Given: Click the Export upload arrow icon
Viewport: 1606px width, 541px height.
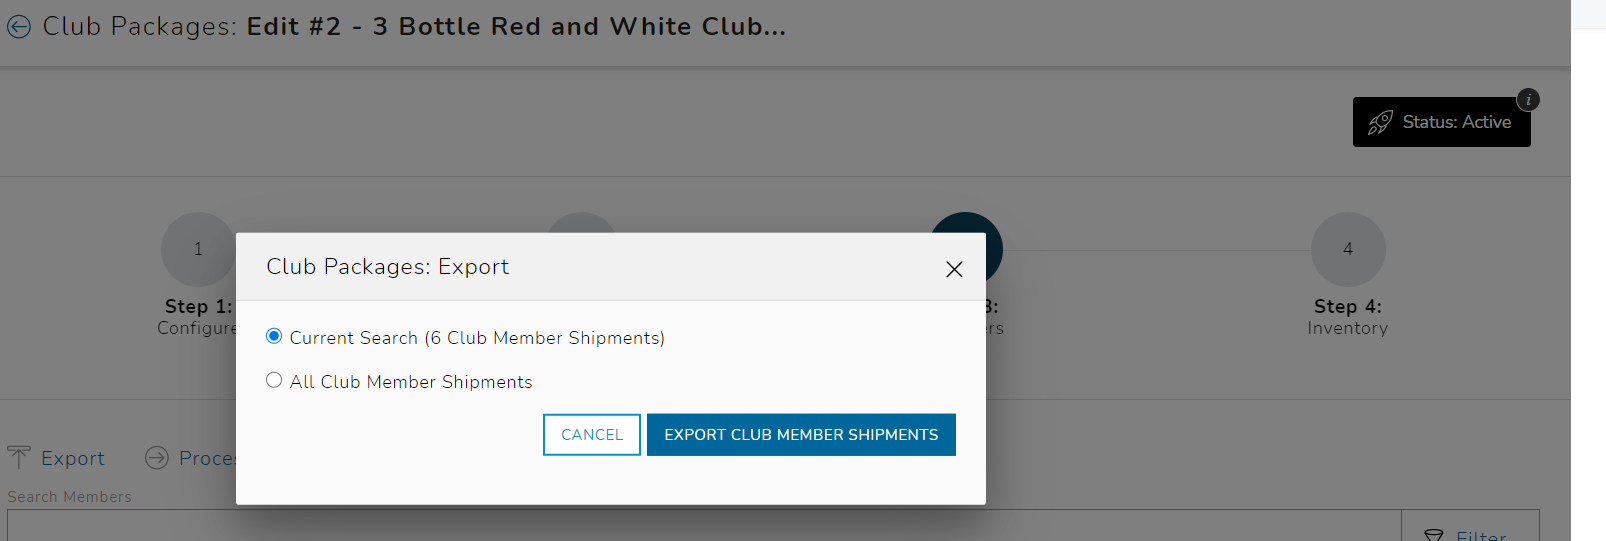Looking at the screenshot, I should (x=19, y=458).
